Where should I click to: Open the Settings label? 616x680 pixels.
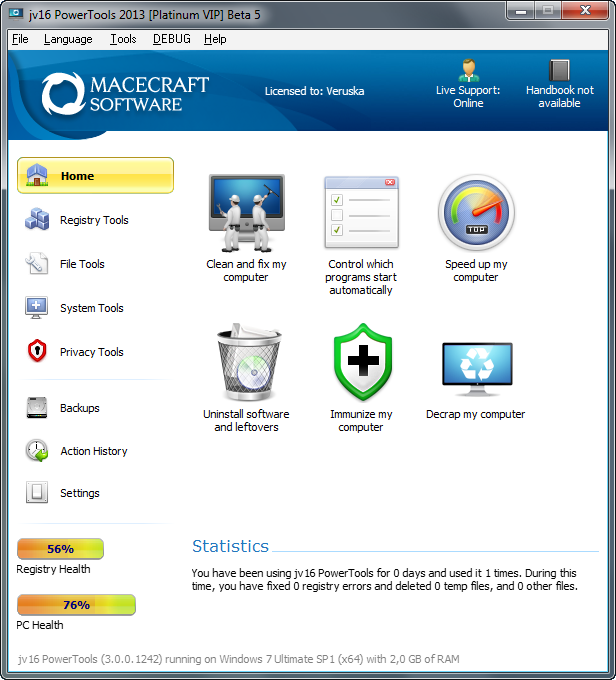[x=80, y=494]
